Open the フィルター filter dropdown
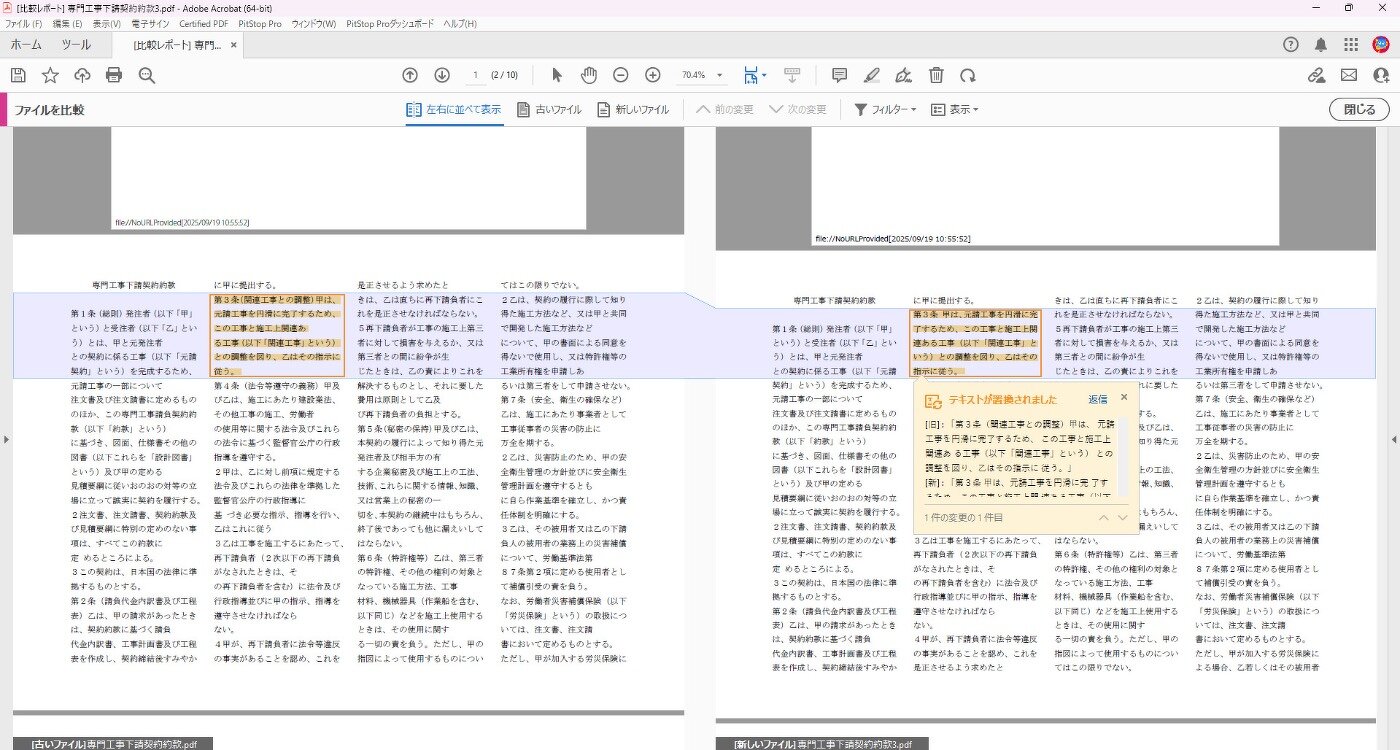Image resolution: width=1400 pixels, height=750 pixels. 885,110
